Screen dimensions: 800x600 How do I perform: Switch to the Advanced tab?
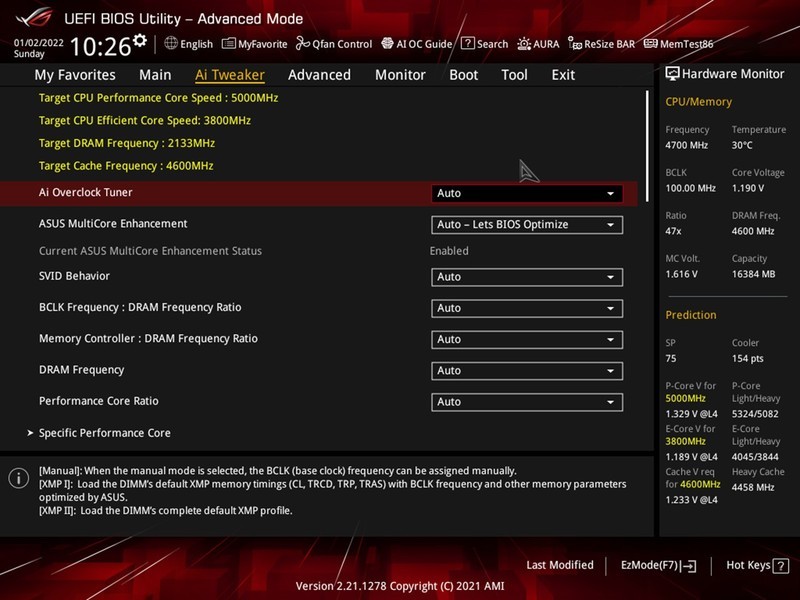coord(319,75)
